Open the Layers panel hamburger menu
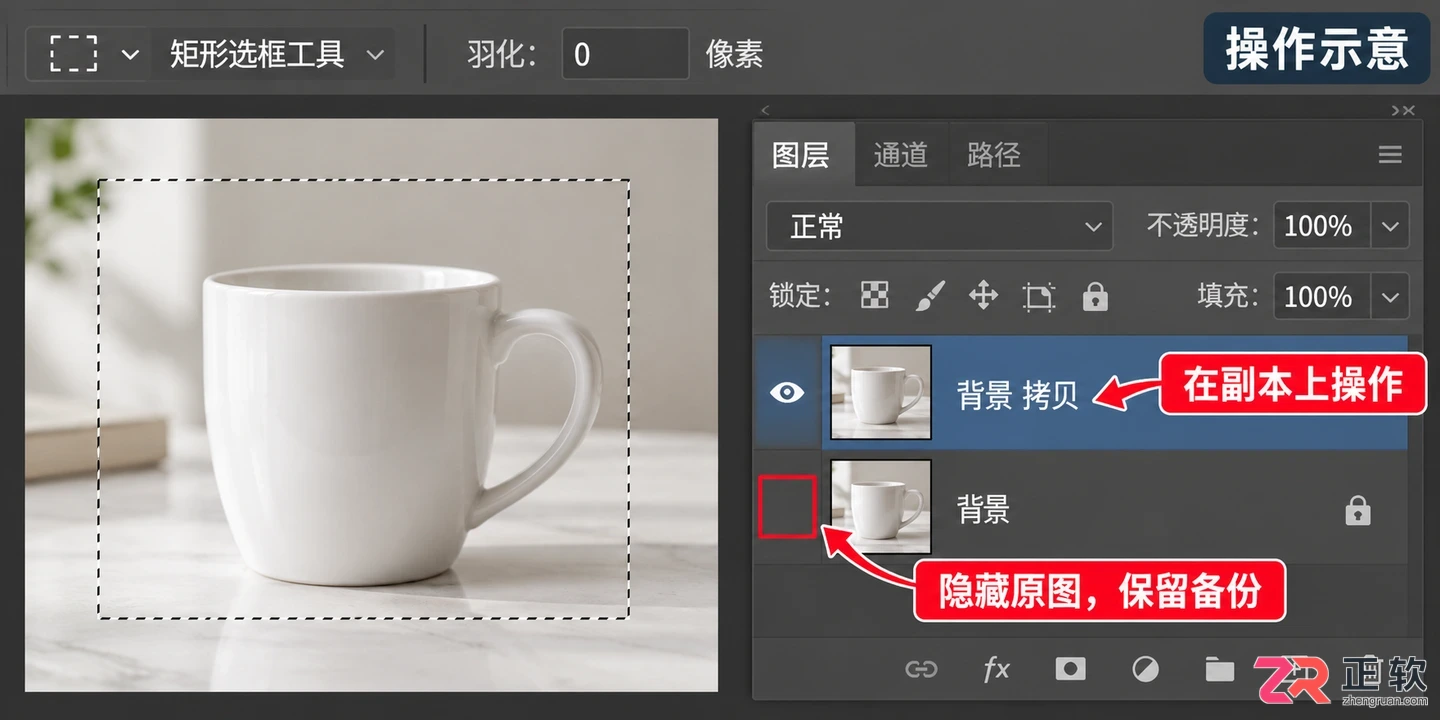The height and width of the screenshot is (720, 1440). pos(1389,155)
